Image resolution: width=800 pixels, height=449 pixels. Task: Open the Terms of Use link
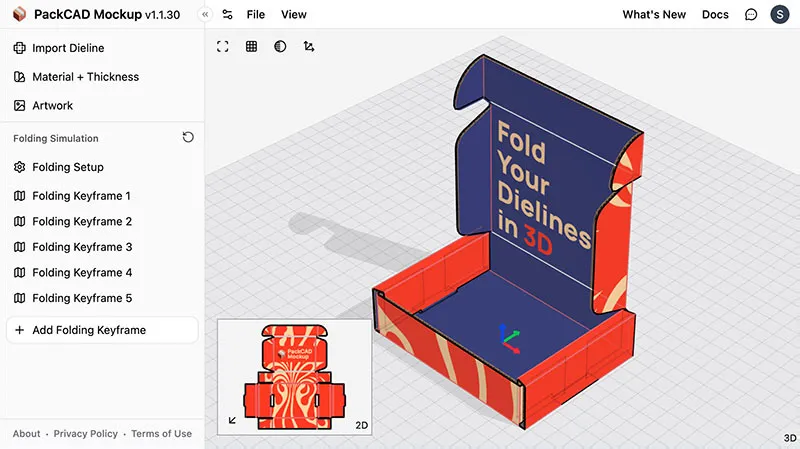pyautogui.click(x=161, y=434)
